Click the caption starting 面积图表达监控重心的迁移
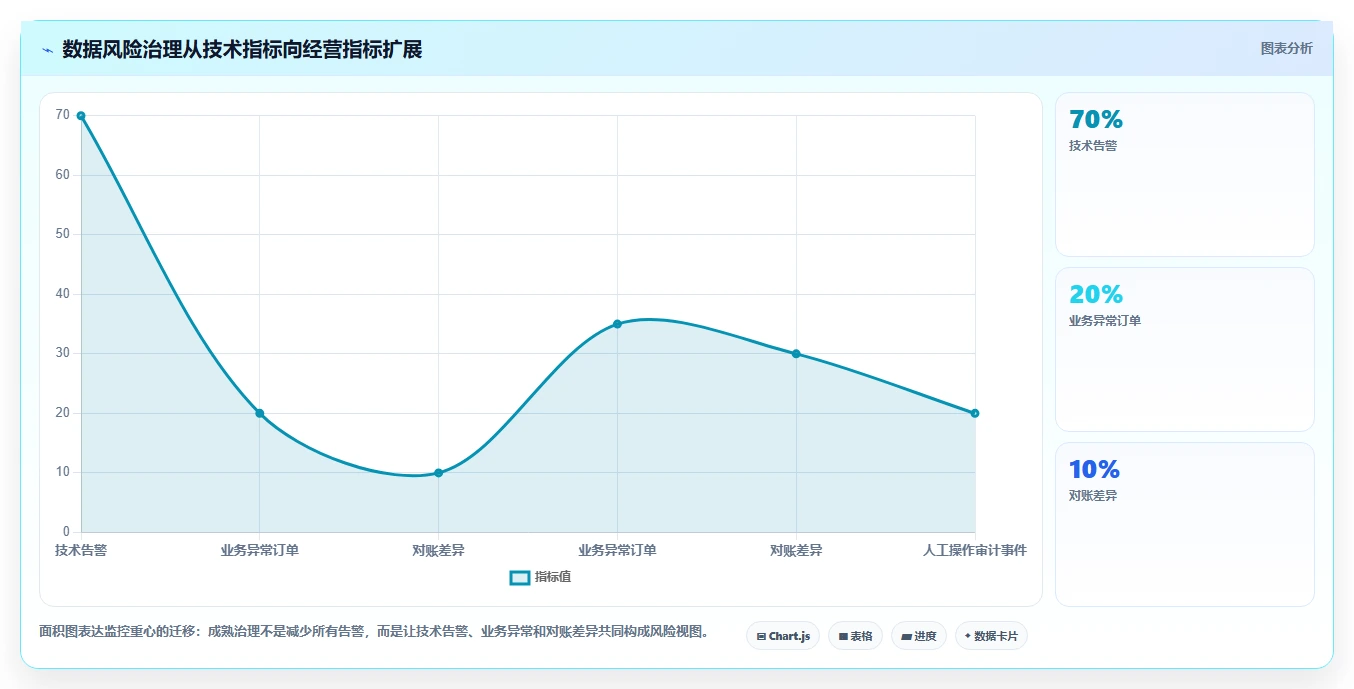Image resolution: width=1354 pixels, height=689 pixels. [375, 632]
